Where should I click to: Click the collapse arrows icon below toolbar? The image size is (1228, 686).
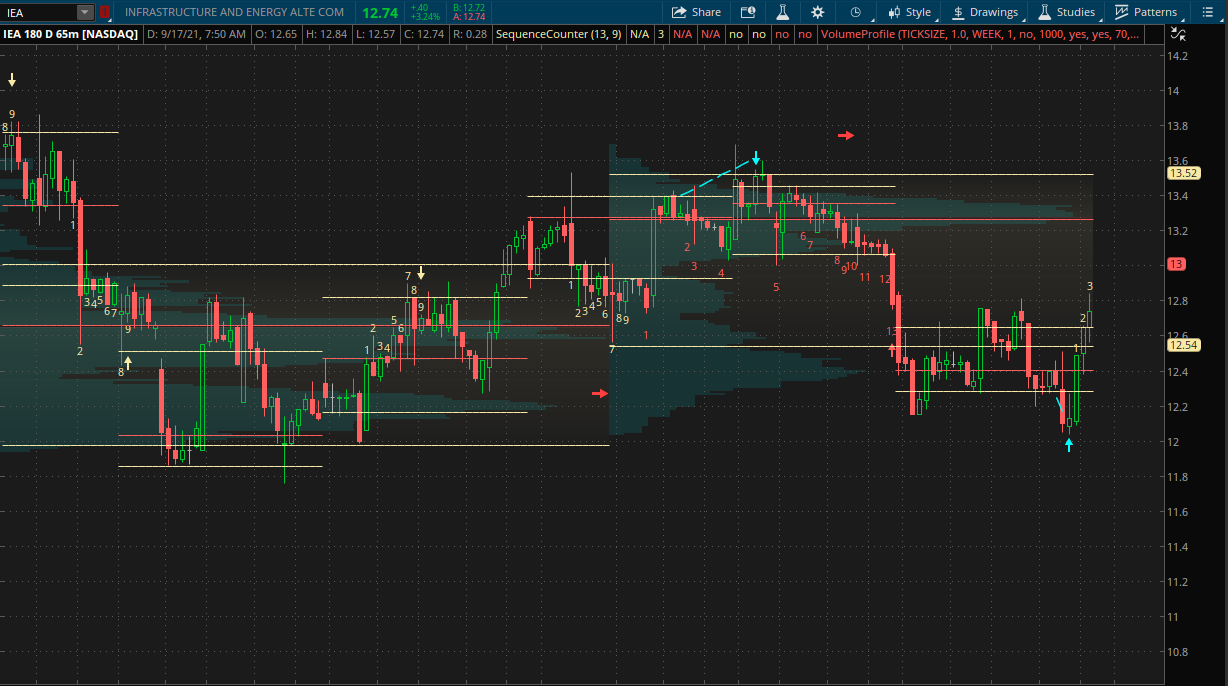click(1180, 34)
